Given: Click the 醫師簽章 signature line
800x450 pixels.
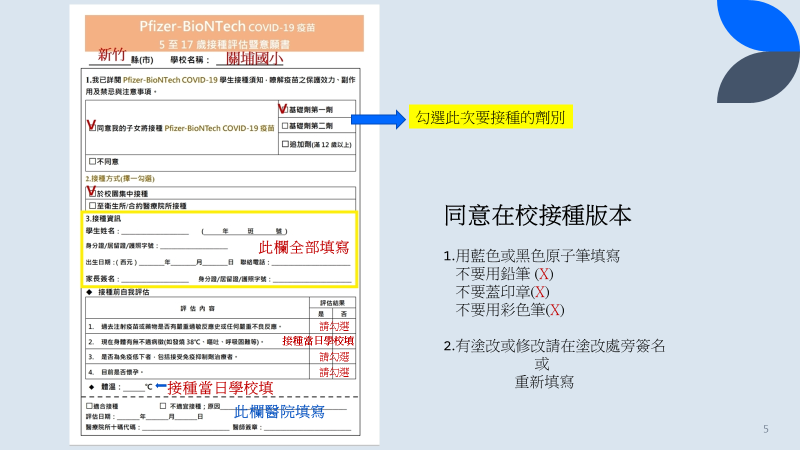Looking at the screenshot, I should pos(308,428).
